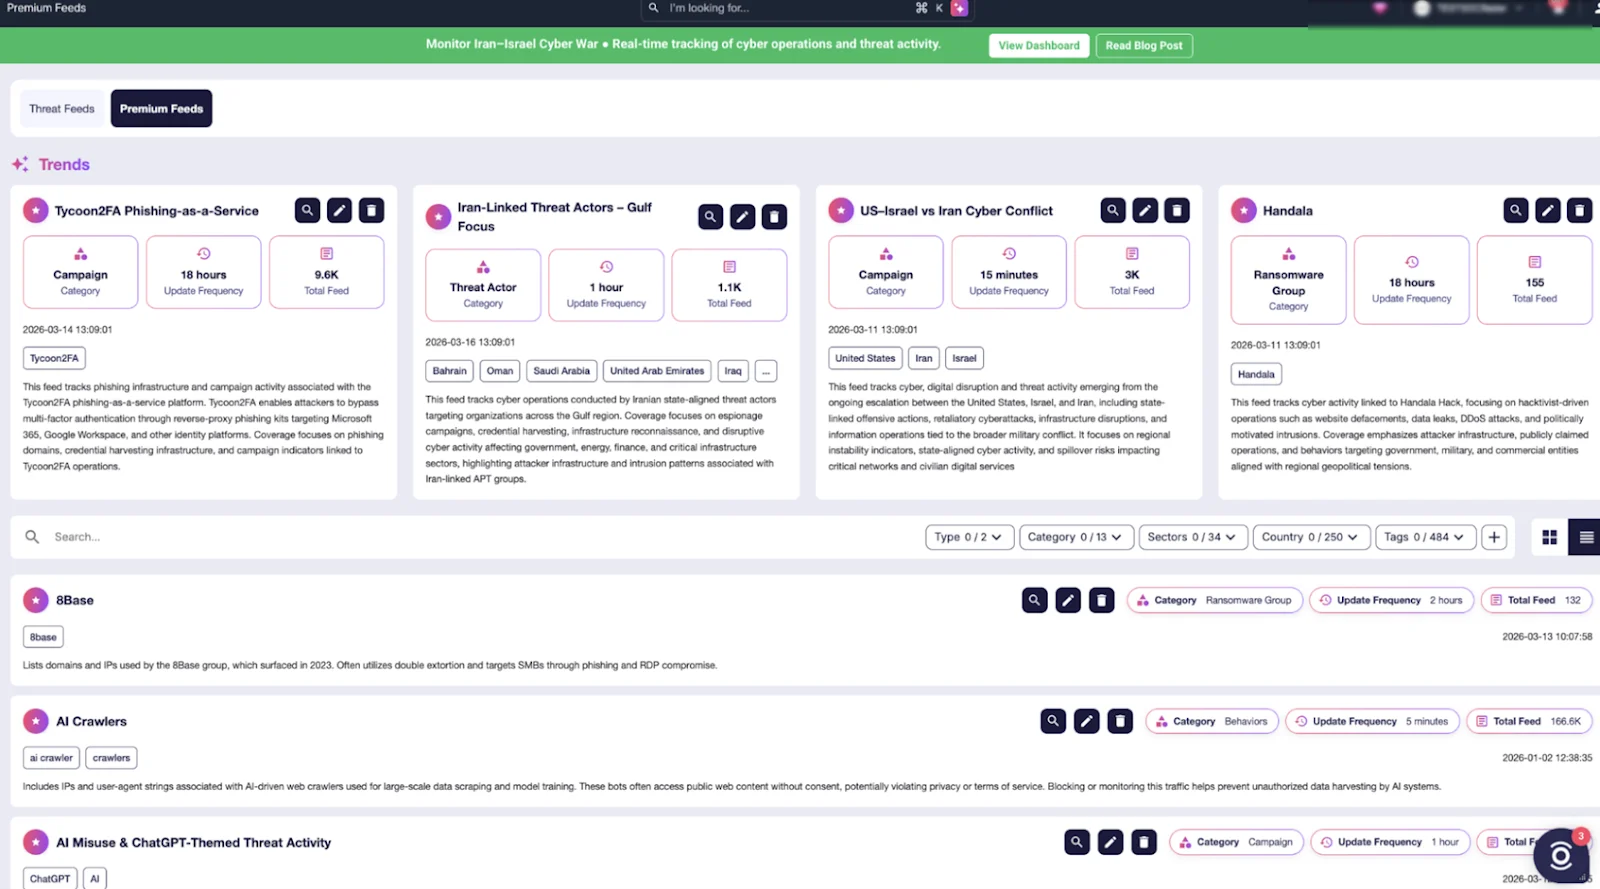The width and height of the screenshot is (1600, 889).
Task: Edit the AI Misuse & ChatGPT-Themed feed row
Action: [x=1110, y=842]
